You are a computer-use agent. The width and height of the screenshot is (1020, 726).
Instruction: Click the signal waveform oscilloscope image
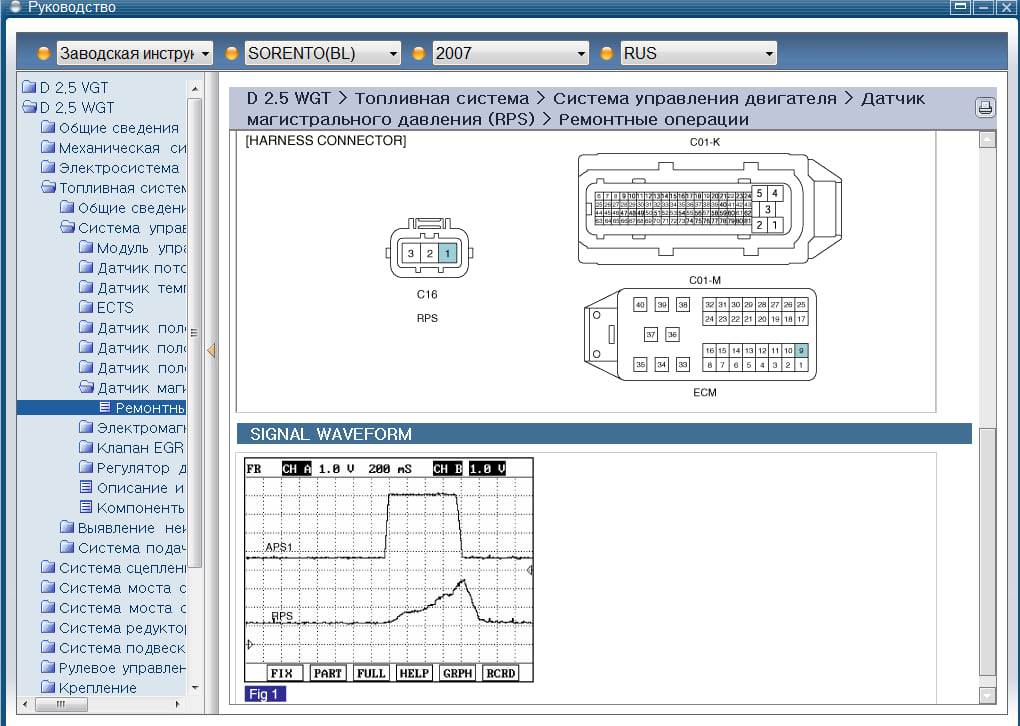[389, 570]
